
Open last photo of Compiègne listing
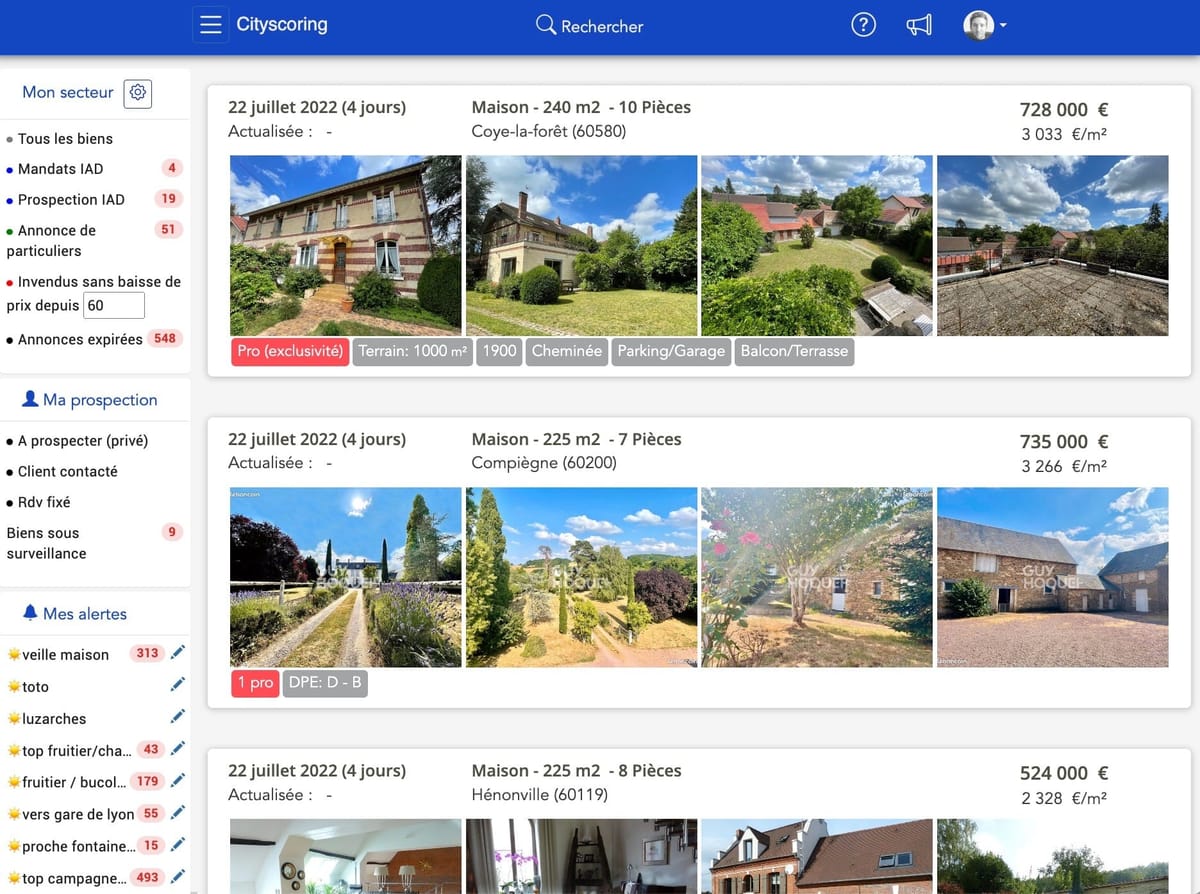click(x=1052, y=577)
